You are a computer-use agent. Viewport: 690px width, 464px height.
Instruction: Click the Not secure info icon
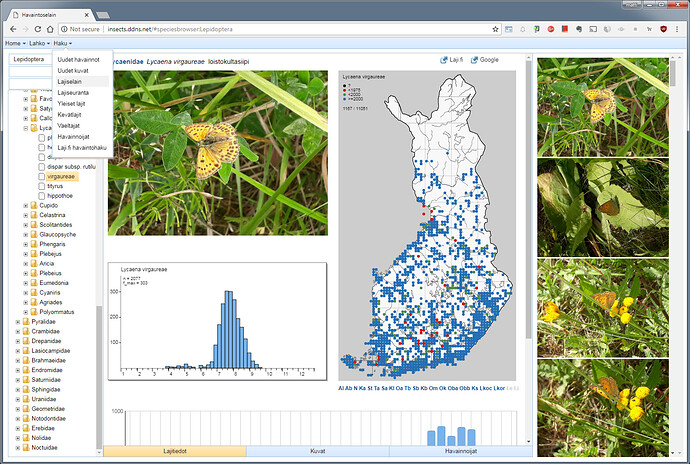(x=64, y=29)
